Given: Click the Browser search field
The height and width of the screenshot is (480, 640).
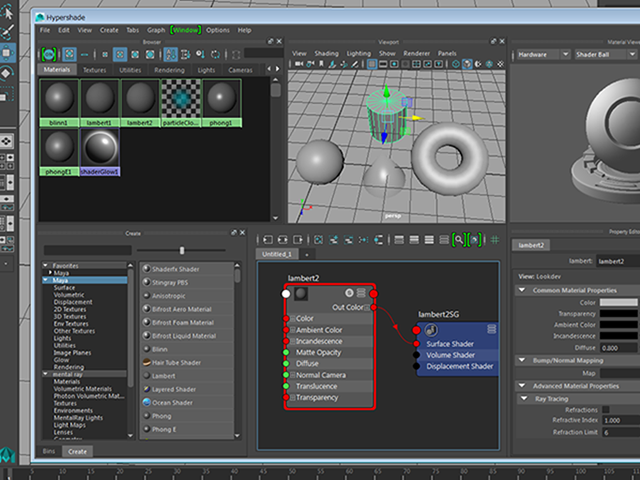Looking at the screenshot, I should [264, 53].
